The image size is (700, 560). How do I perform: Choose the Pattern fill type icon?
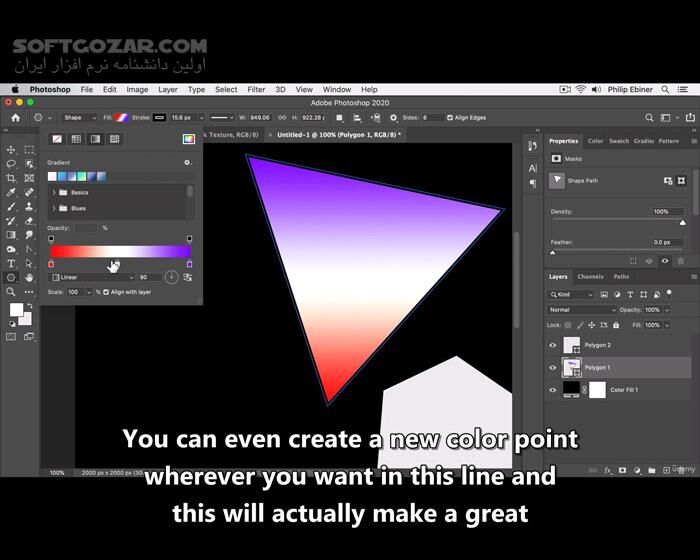[115, 139]
